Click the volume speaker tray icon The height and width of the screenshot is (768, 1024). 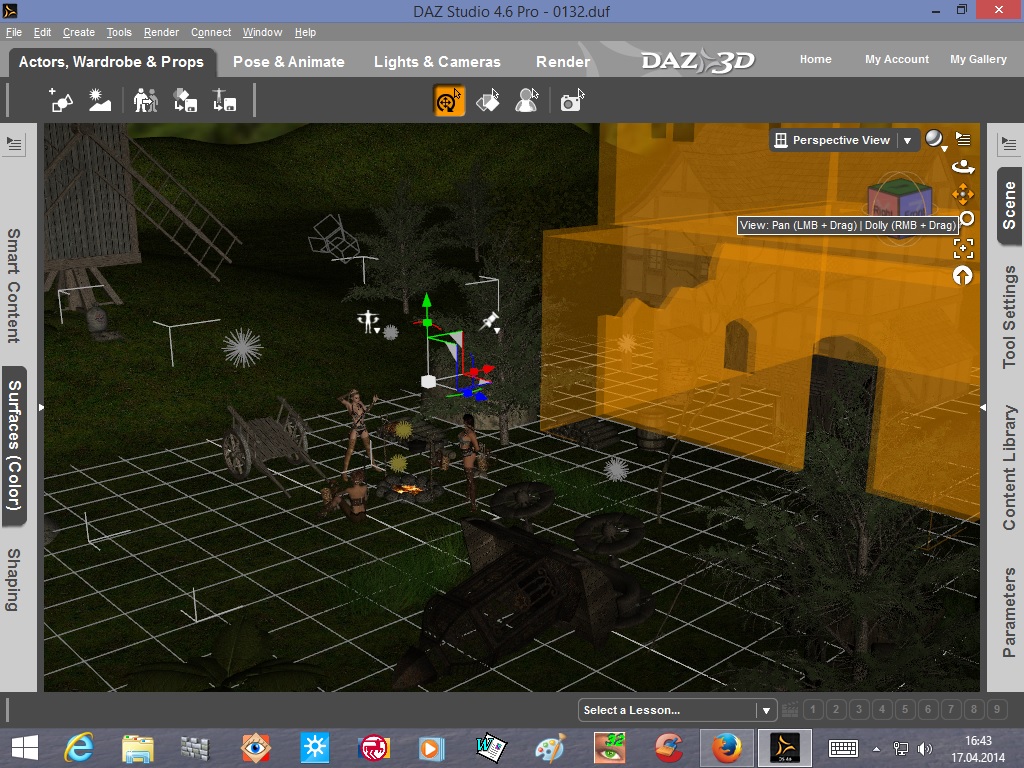[x=925, y=749]
